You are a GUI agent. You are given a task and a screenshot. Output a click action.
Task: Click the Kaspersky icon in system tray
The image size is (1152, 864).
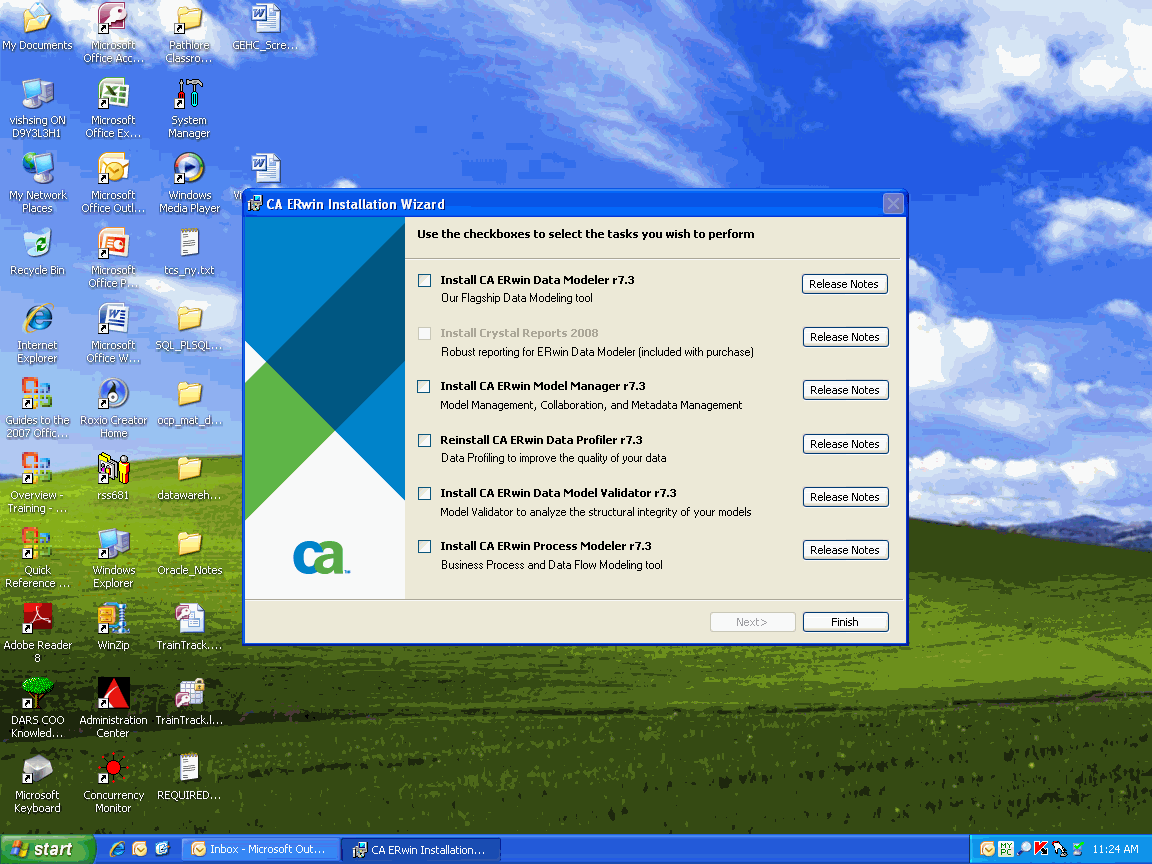[x=1041, y=849]
